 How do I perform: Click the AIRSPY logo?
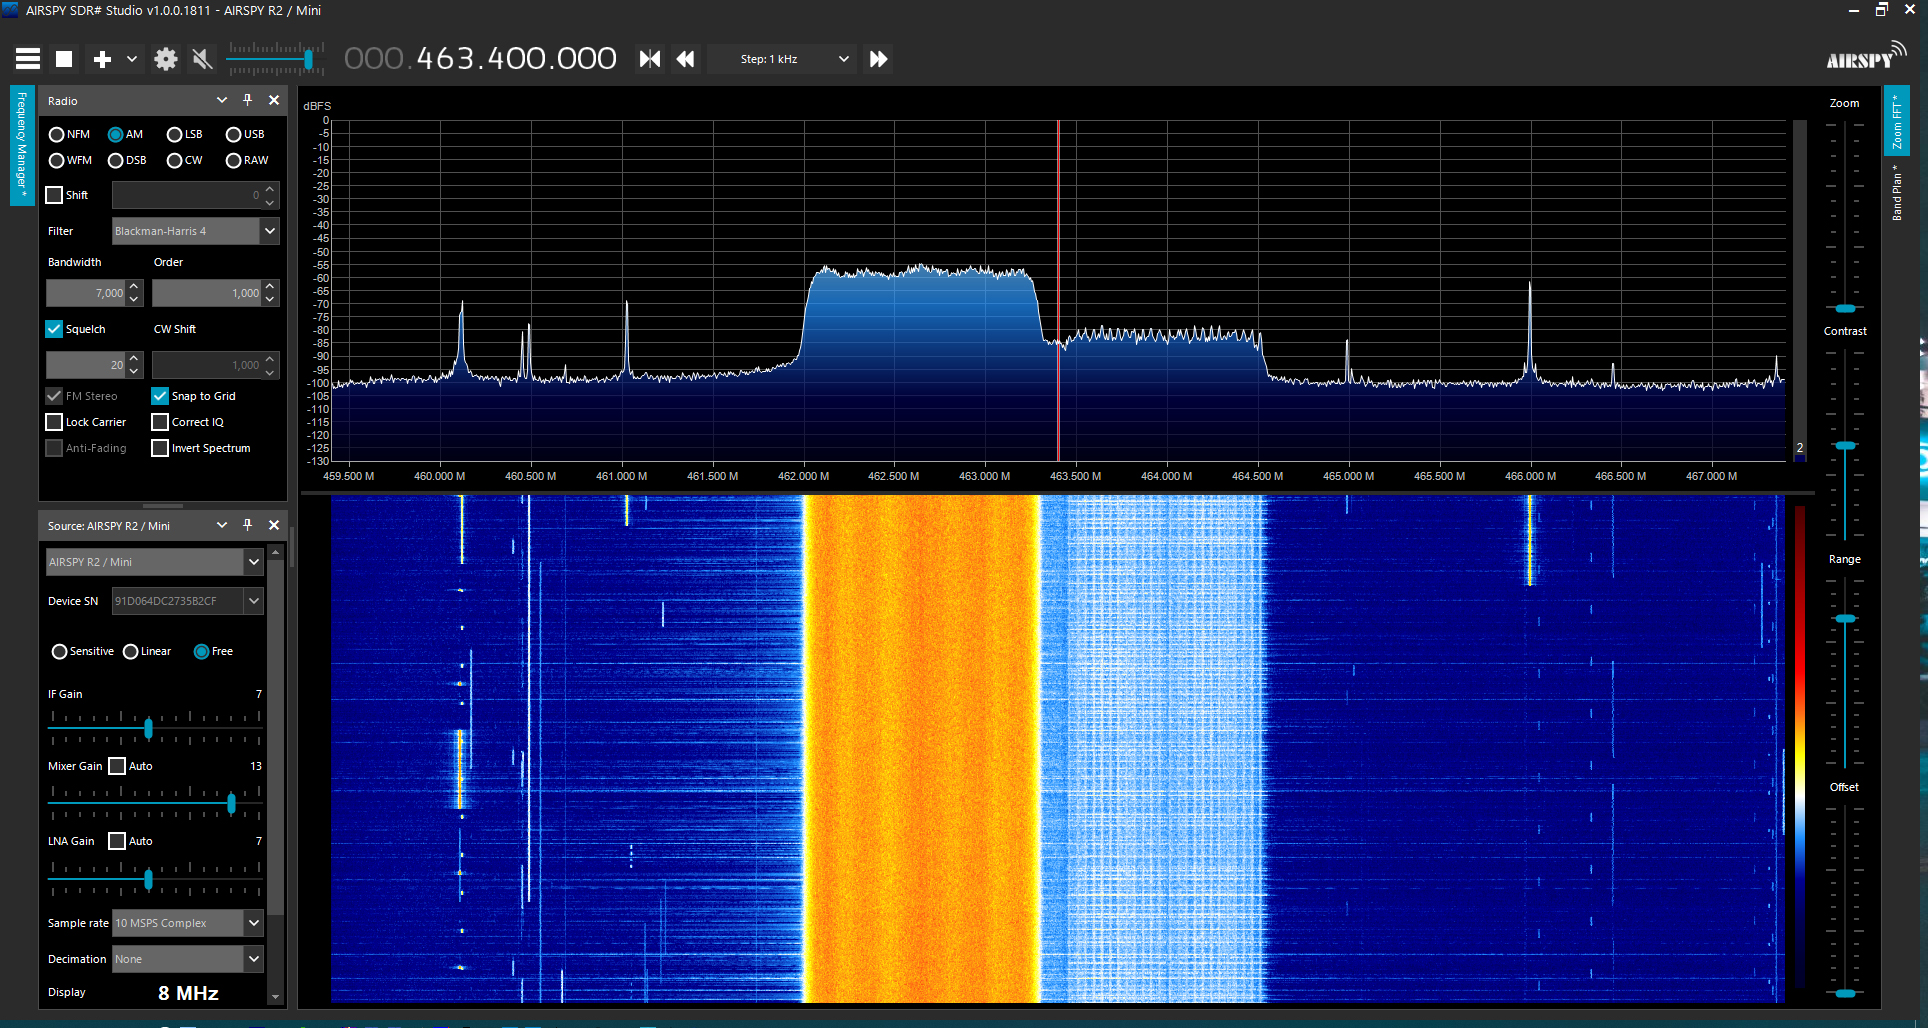(x=1866, y=57)
